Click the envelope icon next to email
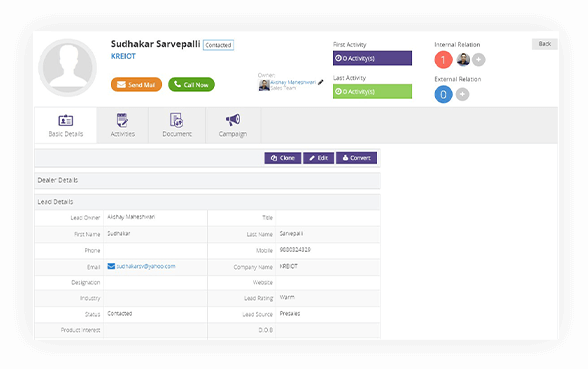Image resolution: width=588 pixels, height=369 pixels. pos(111,266)
